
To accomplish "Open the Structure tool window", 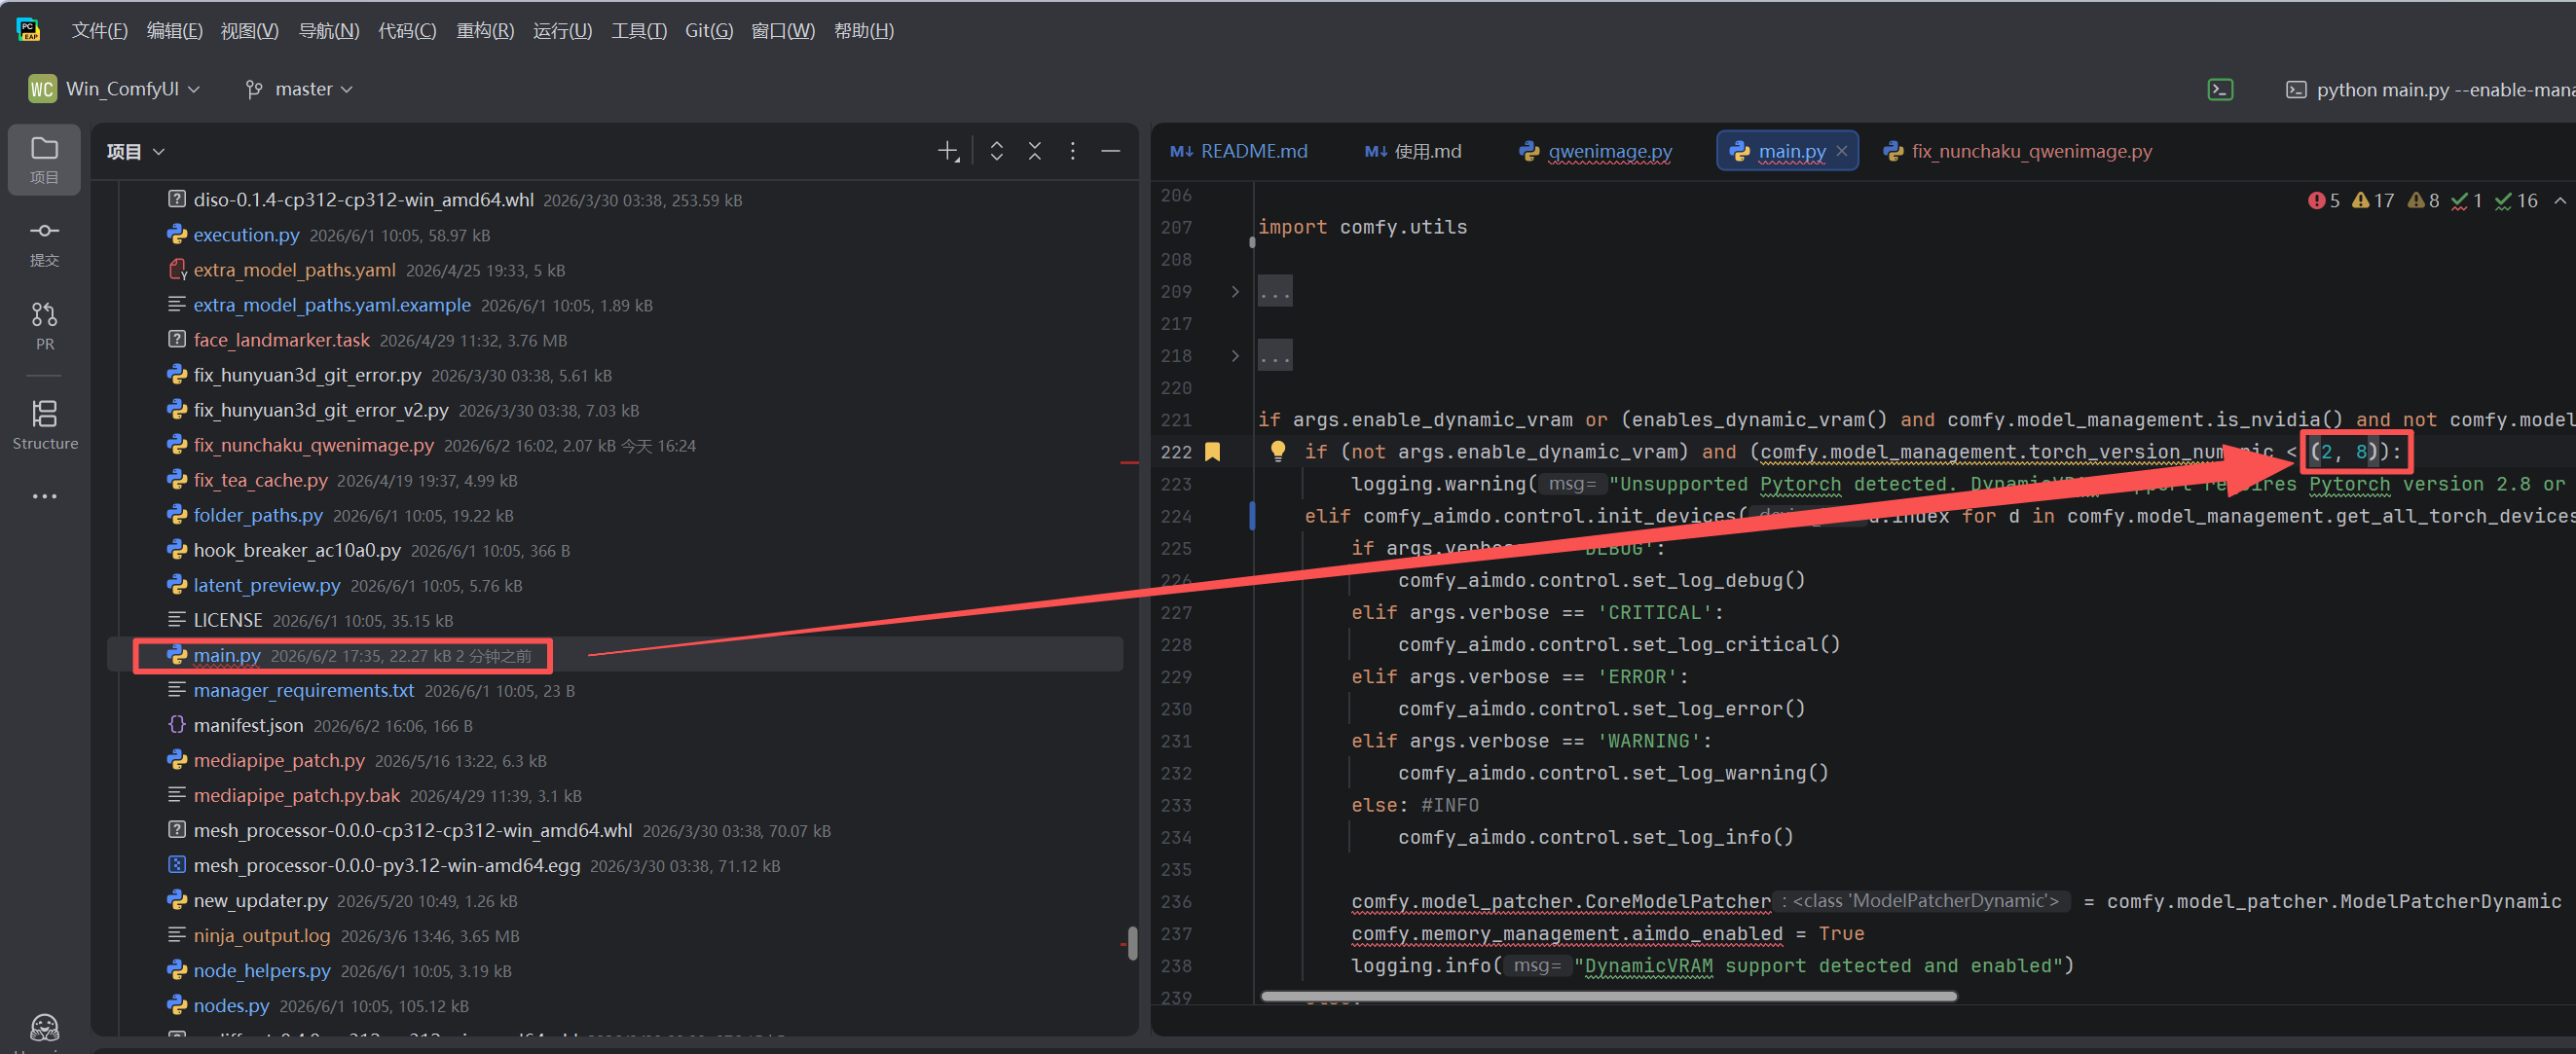I will (44, 425).
